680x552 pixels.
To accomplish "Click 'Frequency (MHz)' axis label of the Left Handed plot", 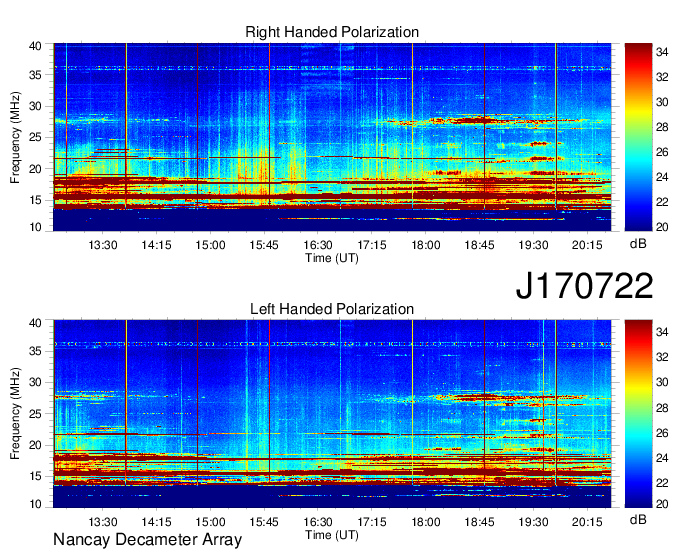I will click(x=15, y=414).
